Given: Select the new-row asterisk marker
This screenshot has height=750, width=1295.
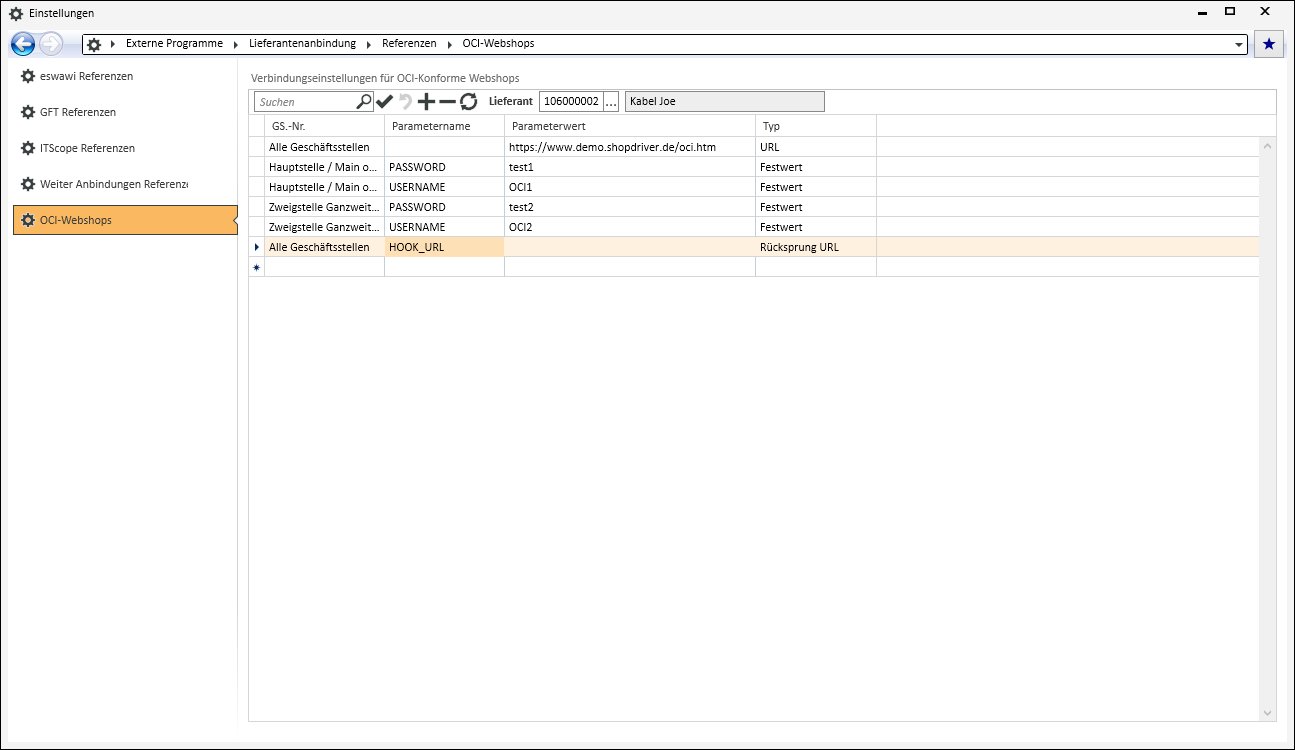Looking at the screenshot, I should pyautogui.click(x=256, y=267).
